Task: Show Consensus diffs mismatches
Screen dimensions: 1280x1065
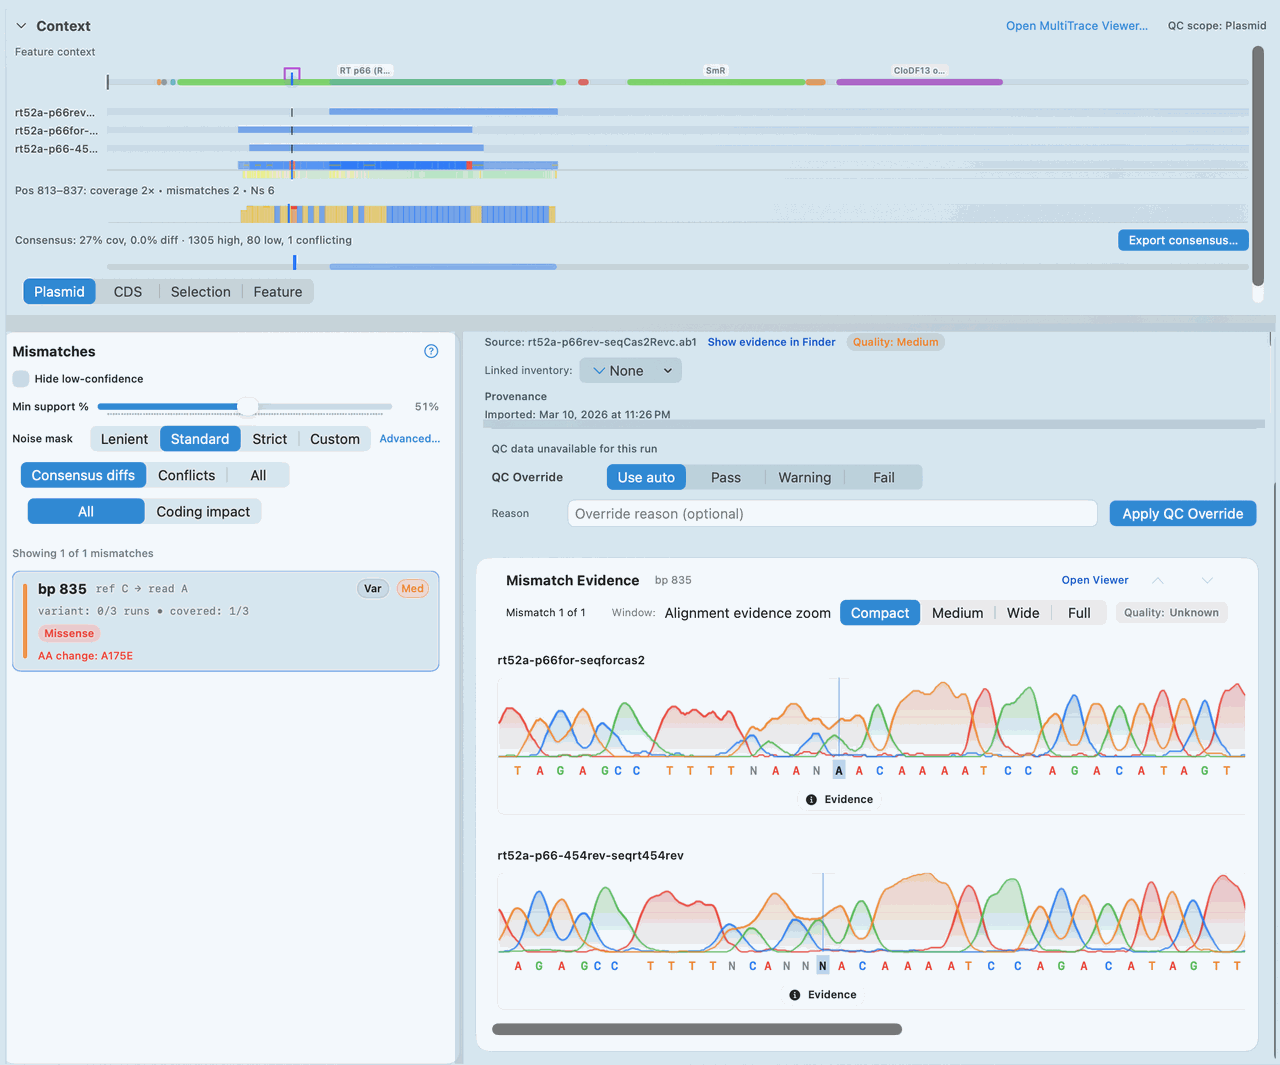Action: [x=83, y=475]
